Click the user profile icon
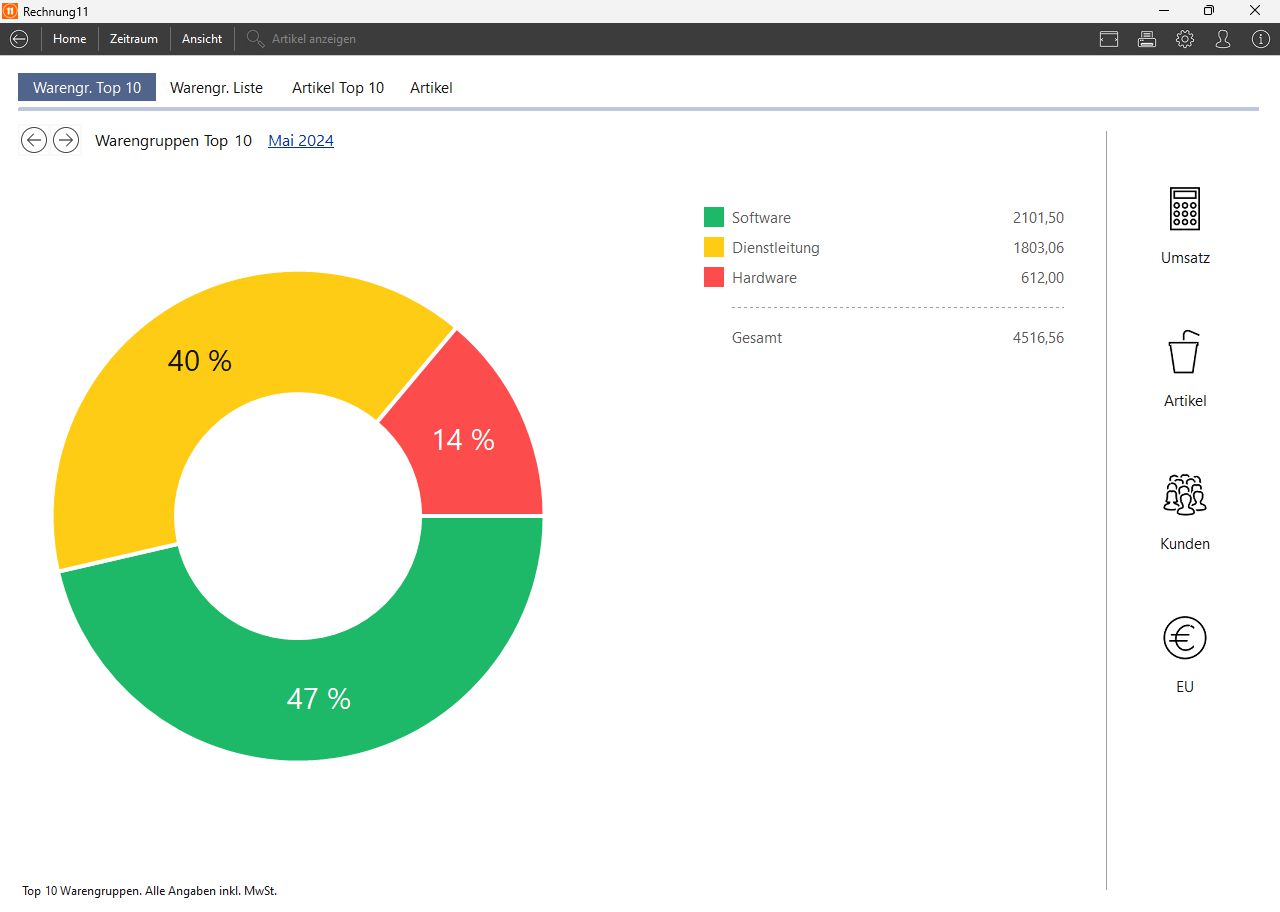1280x912 pixels. (1223, 39)
